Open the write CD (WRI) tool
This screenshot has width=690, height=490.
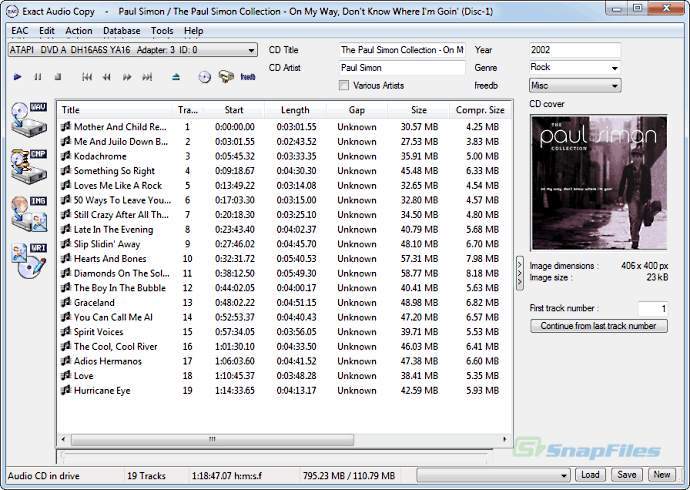29,260
